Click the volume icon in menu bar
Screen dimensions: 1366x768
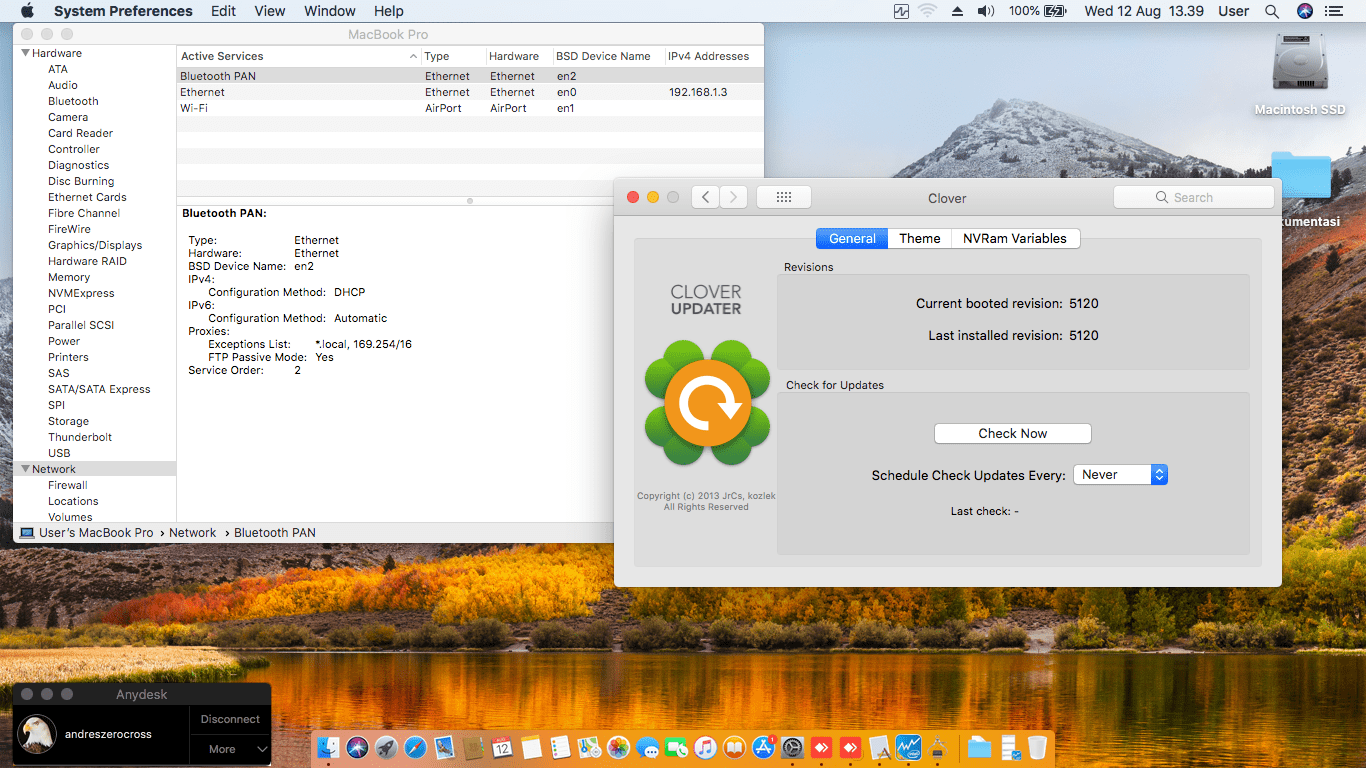[985, 11]
